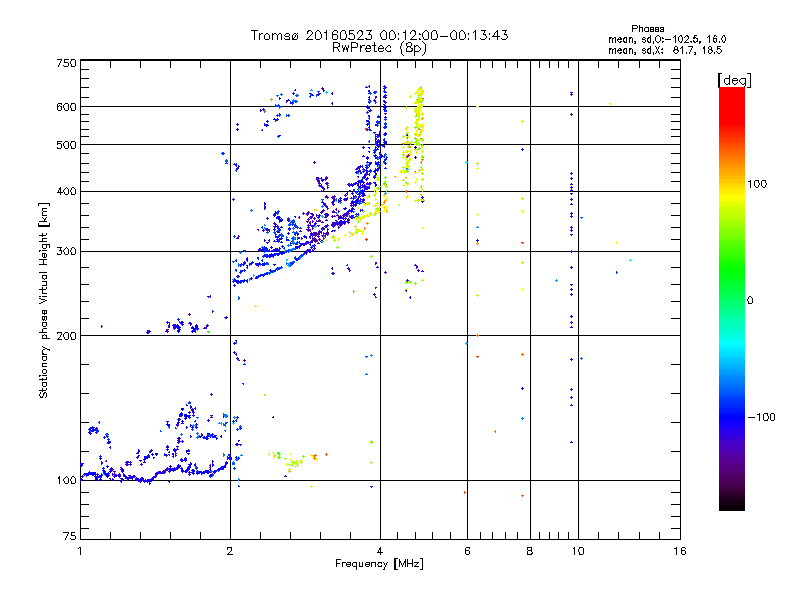Click the y-axis label '75'
Image resolution: width=800 pixels, height=600 pixels.
[70, 536]
